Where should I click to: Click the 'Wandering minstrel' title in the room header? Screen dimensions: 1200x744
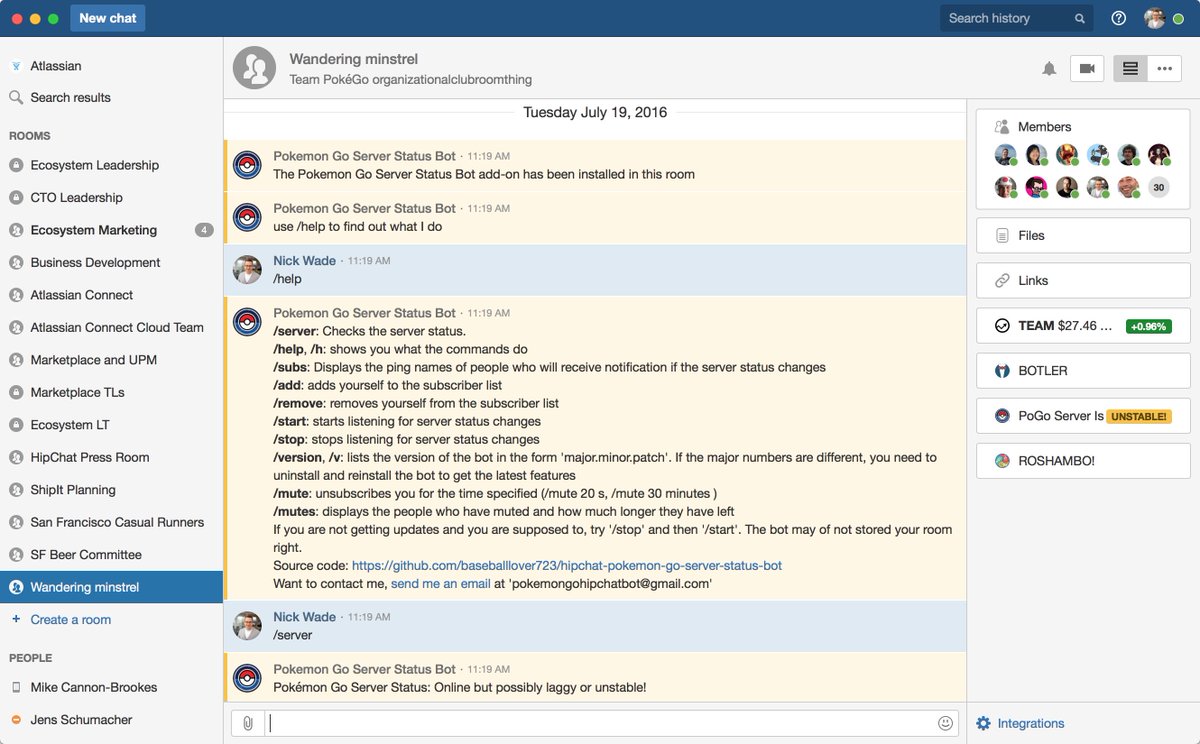click(354, 59)
